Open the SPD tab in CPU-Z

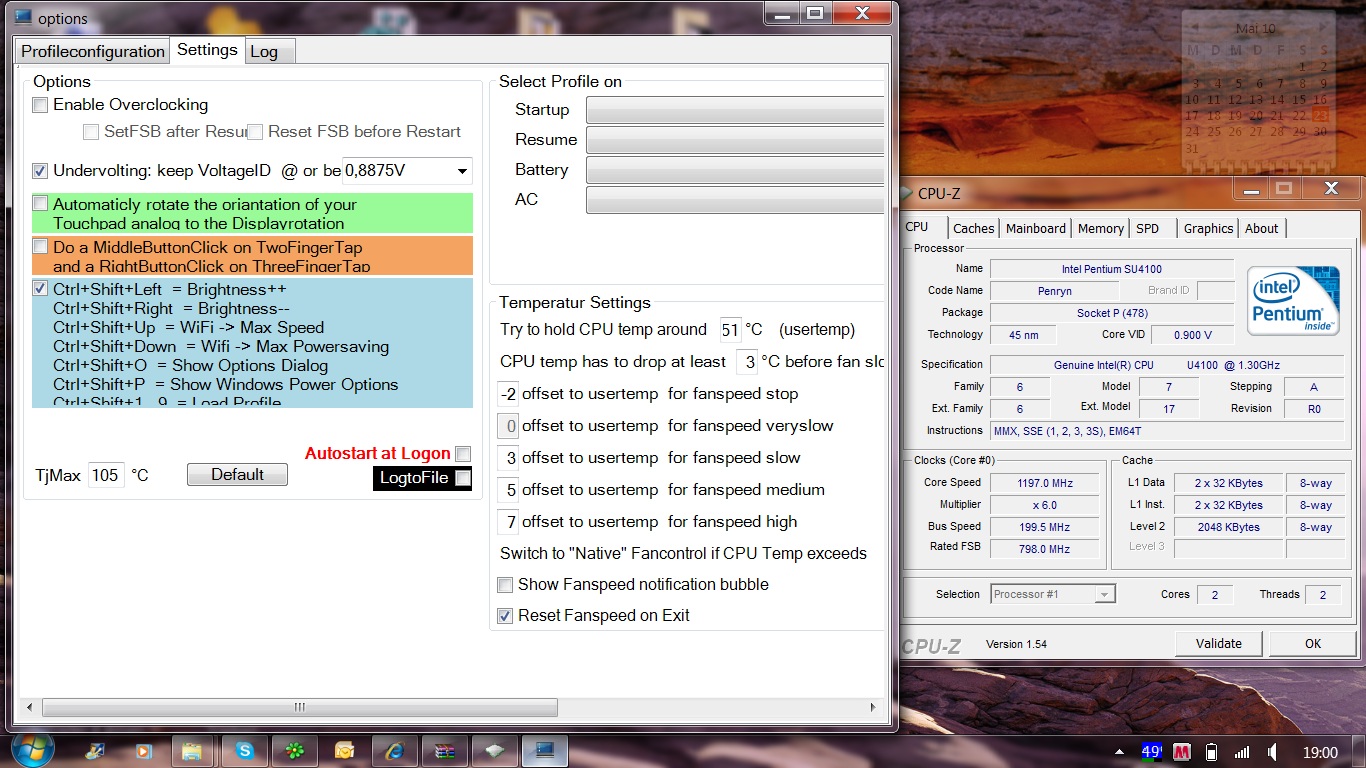[x=1148, y=228]
